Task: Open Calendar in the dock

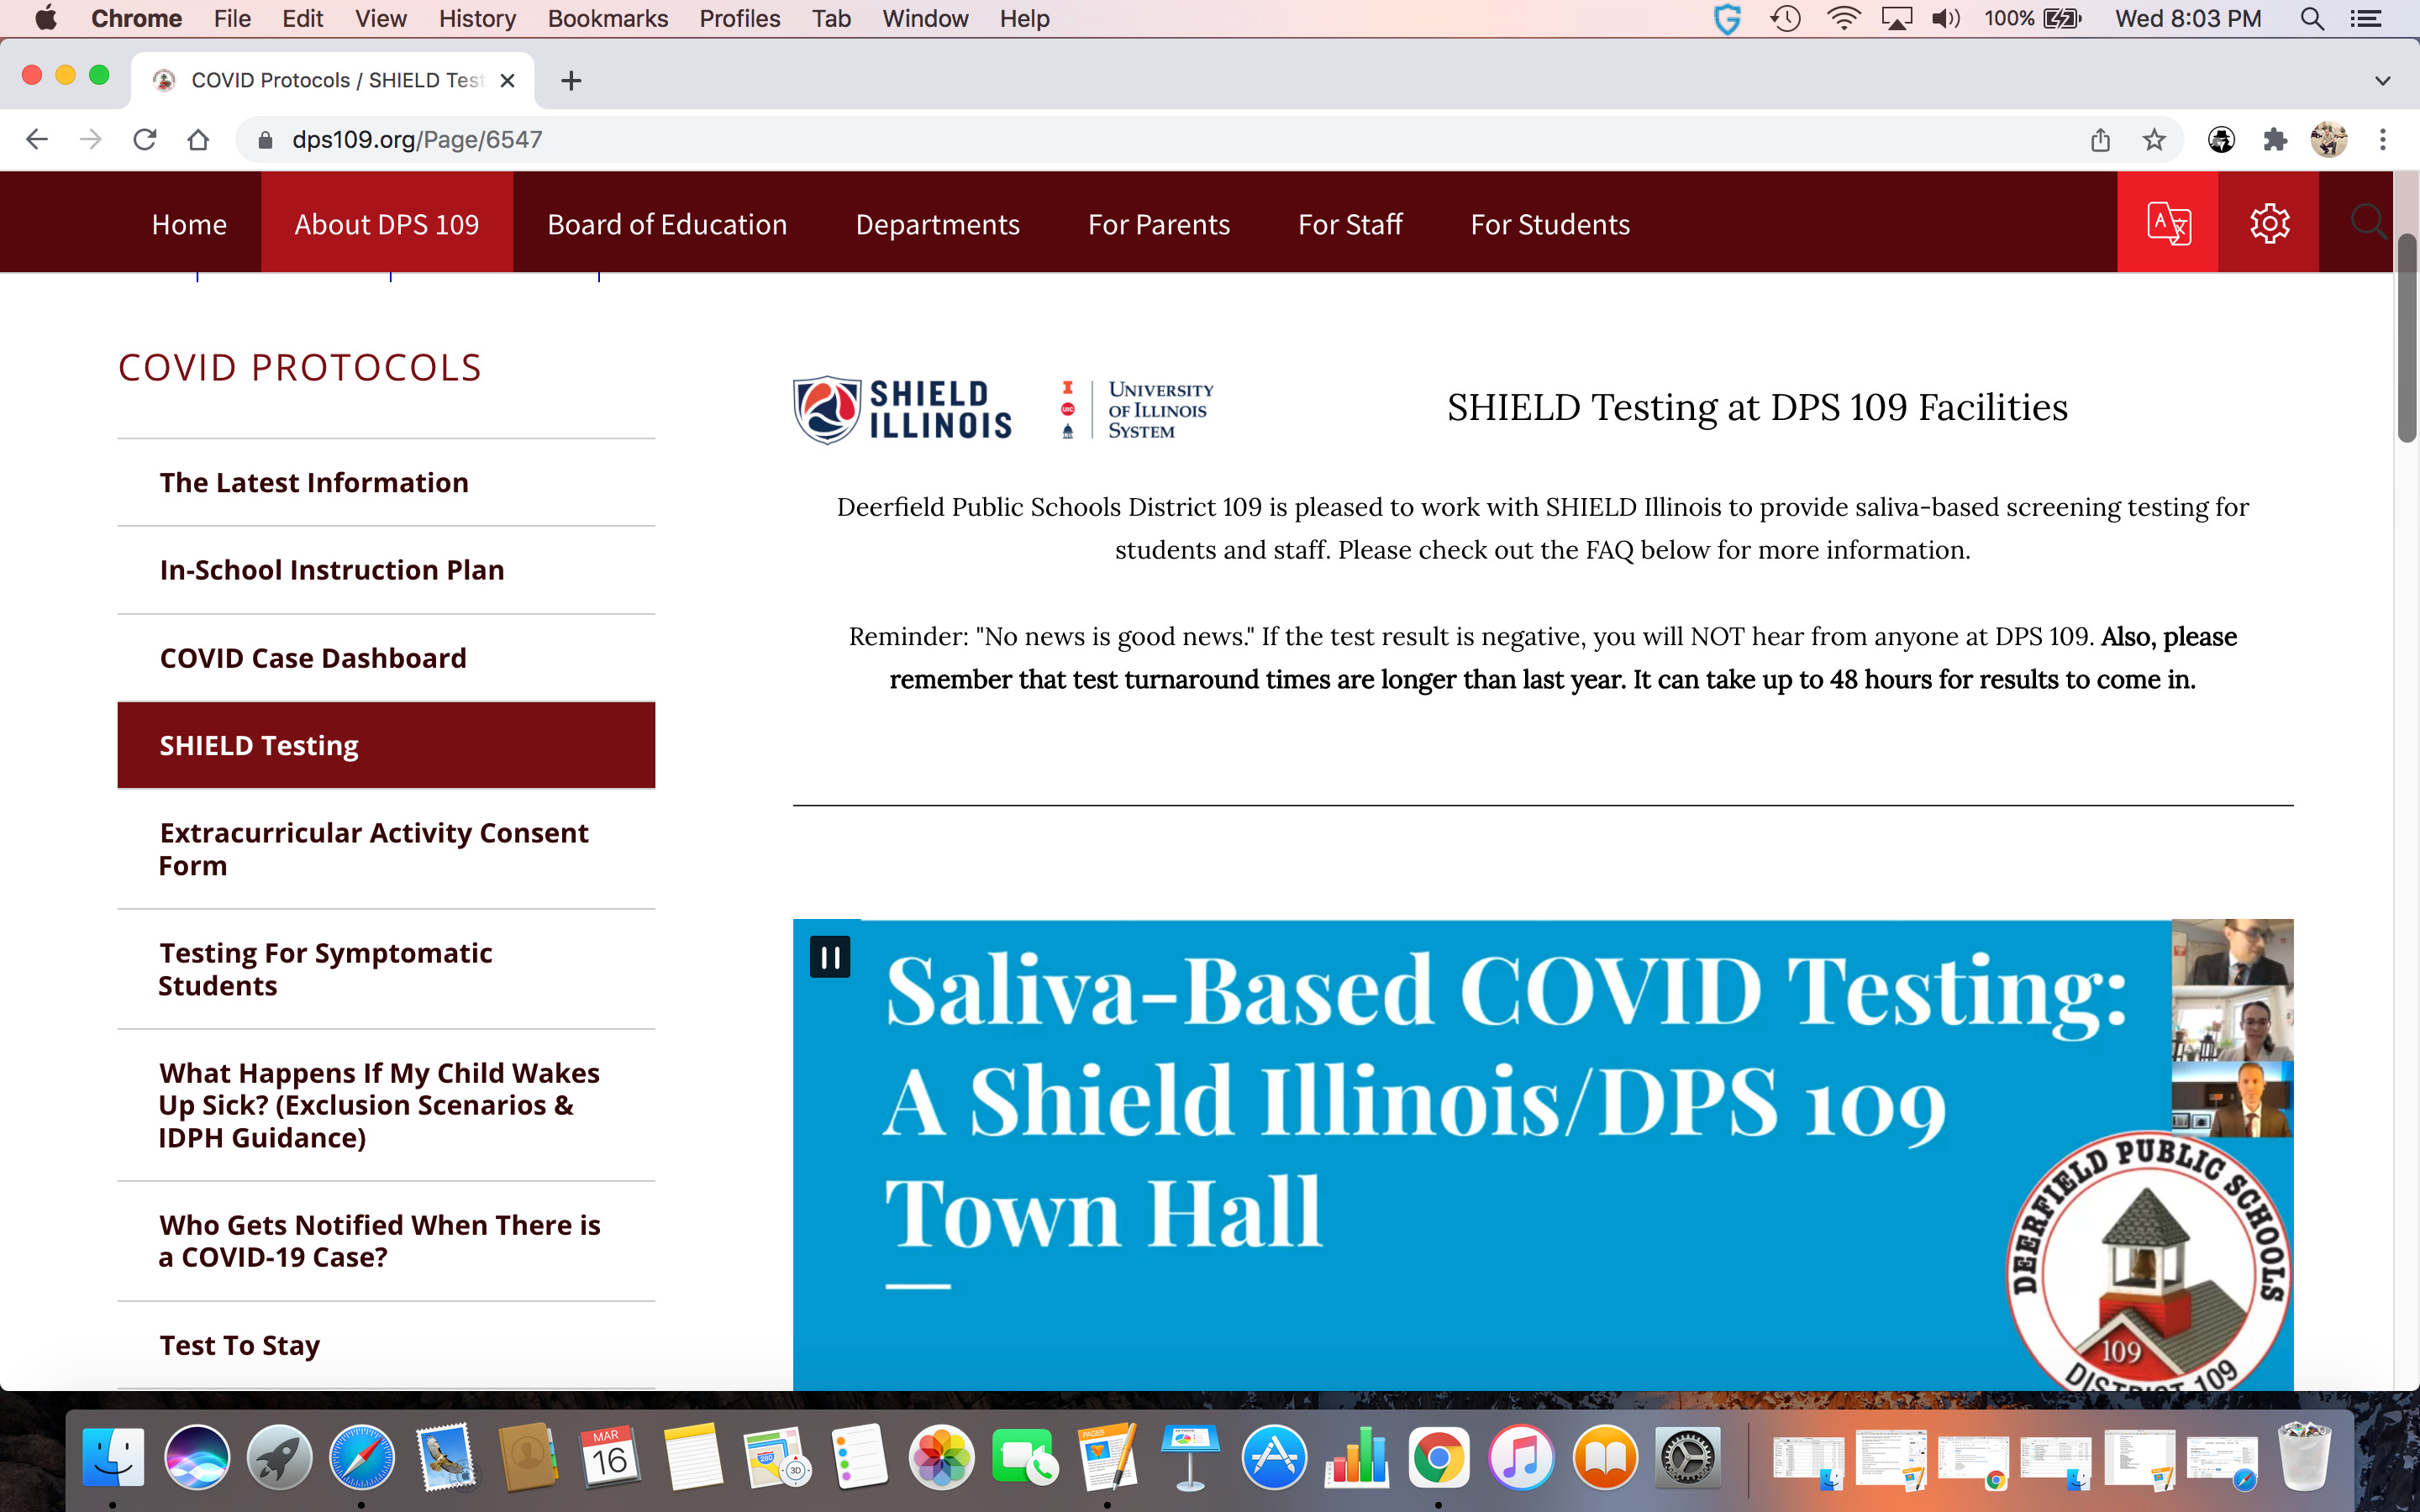Action: tap(609, 1457)
